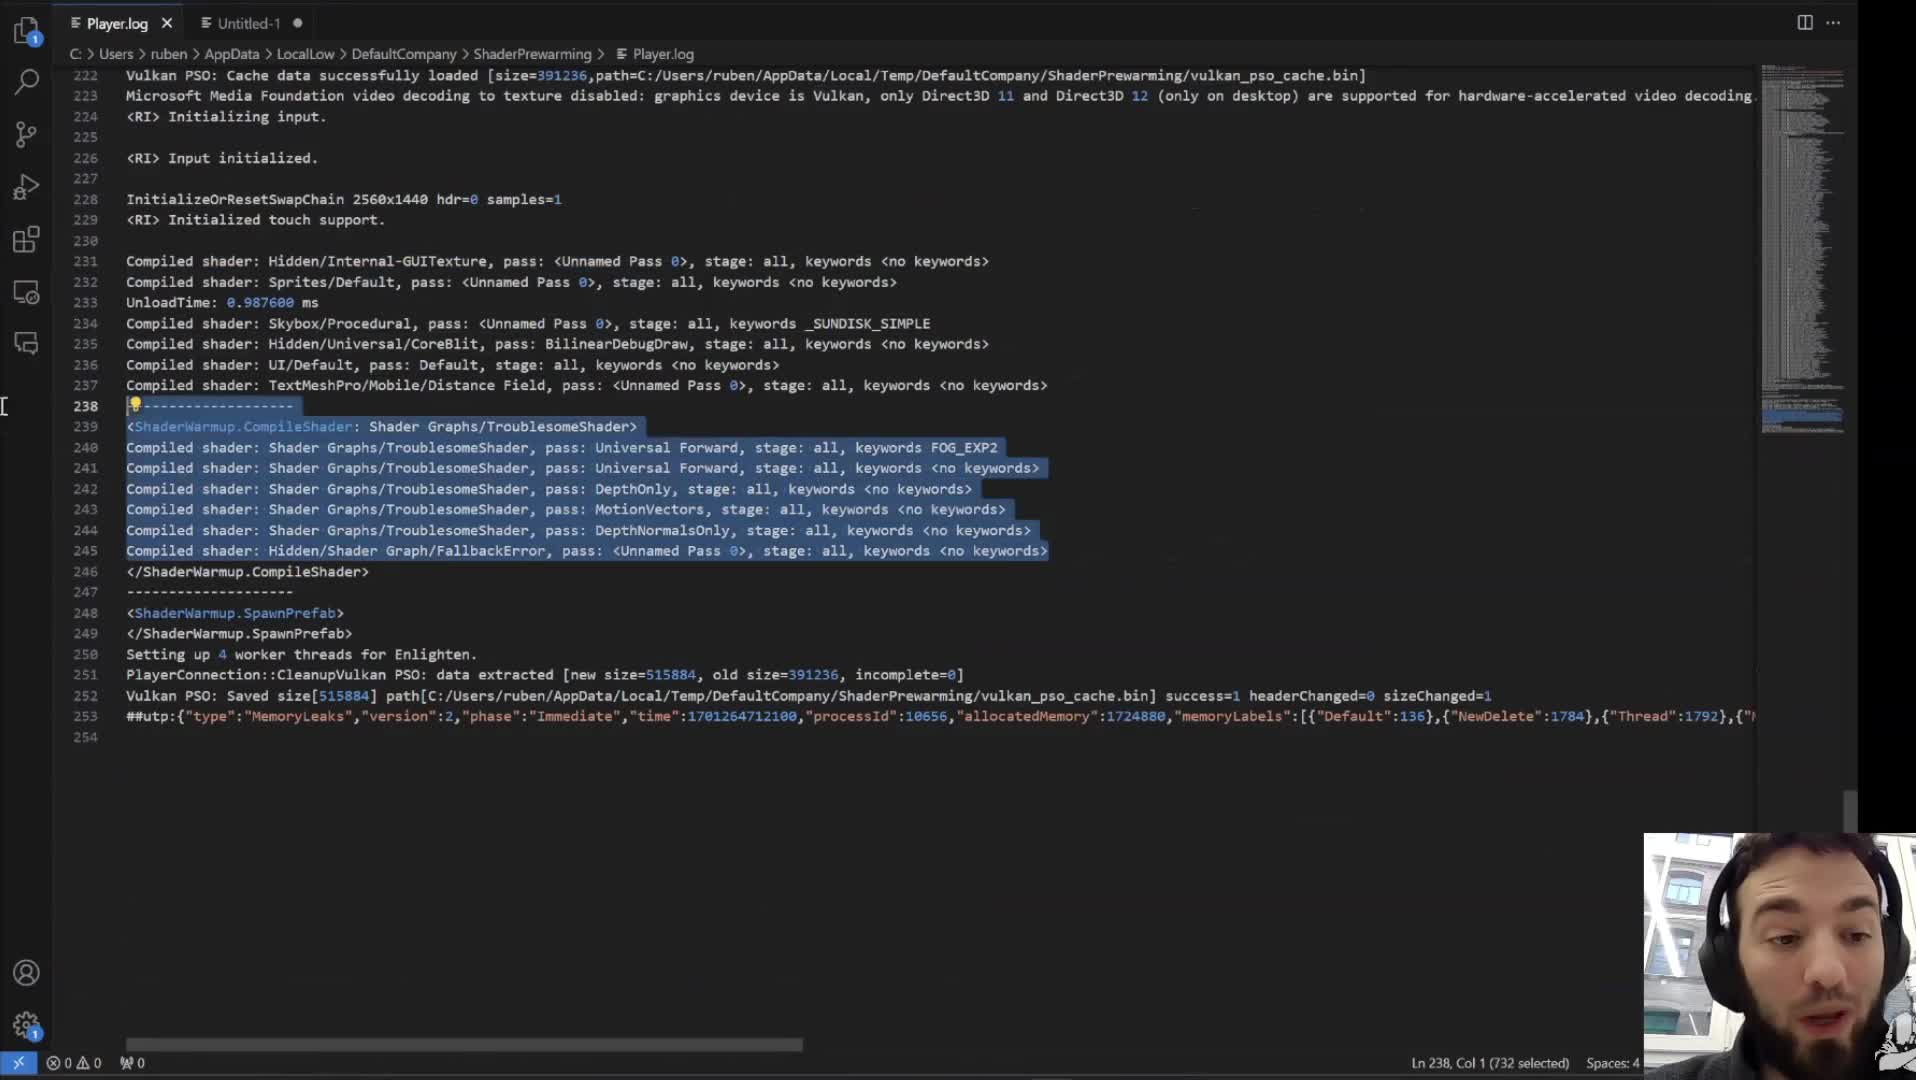
Task: Open the Run and Debug panel
Action: (25, 187)
